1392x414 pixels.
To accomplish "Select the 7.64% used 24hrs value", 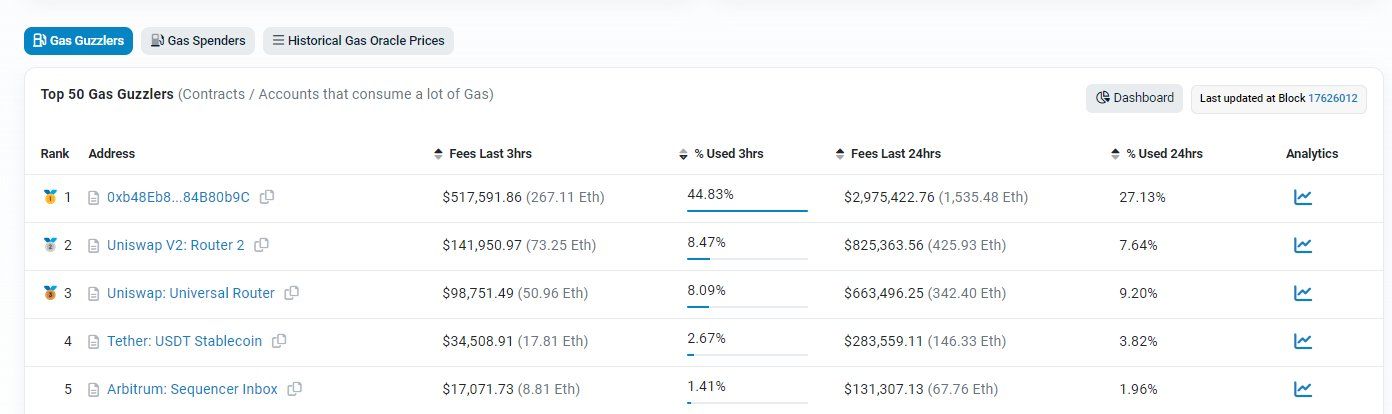I will coord(1139,245).
